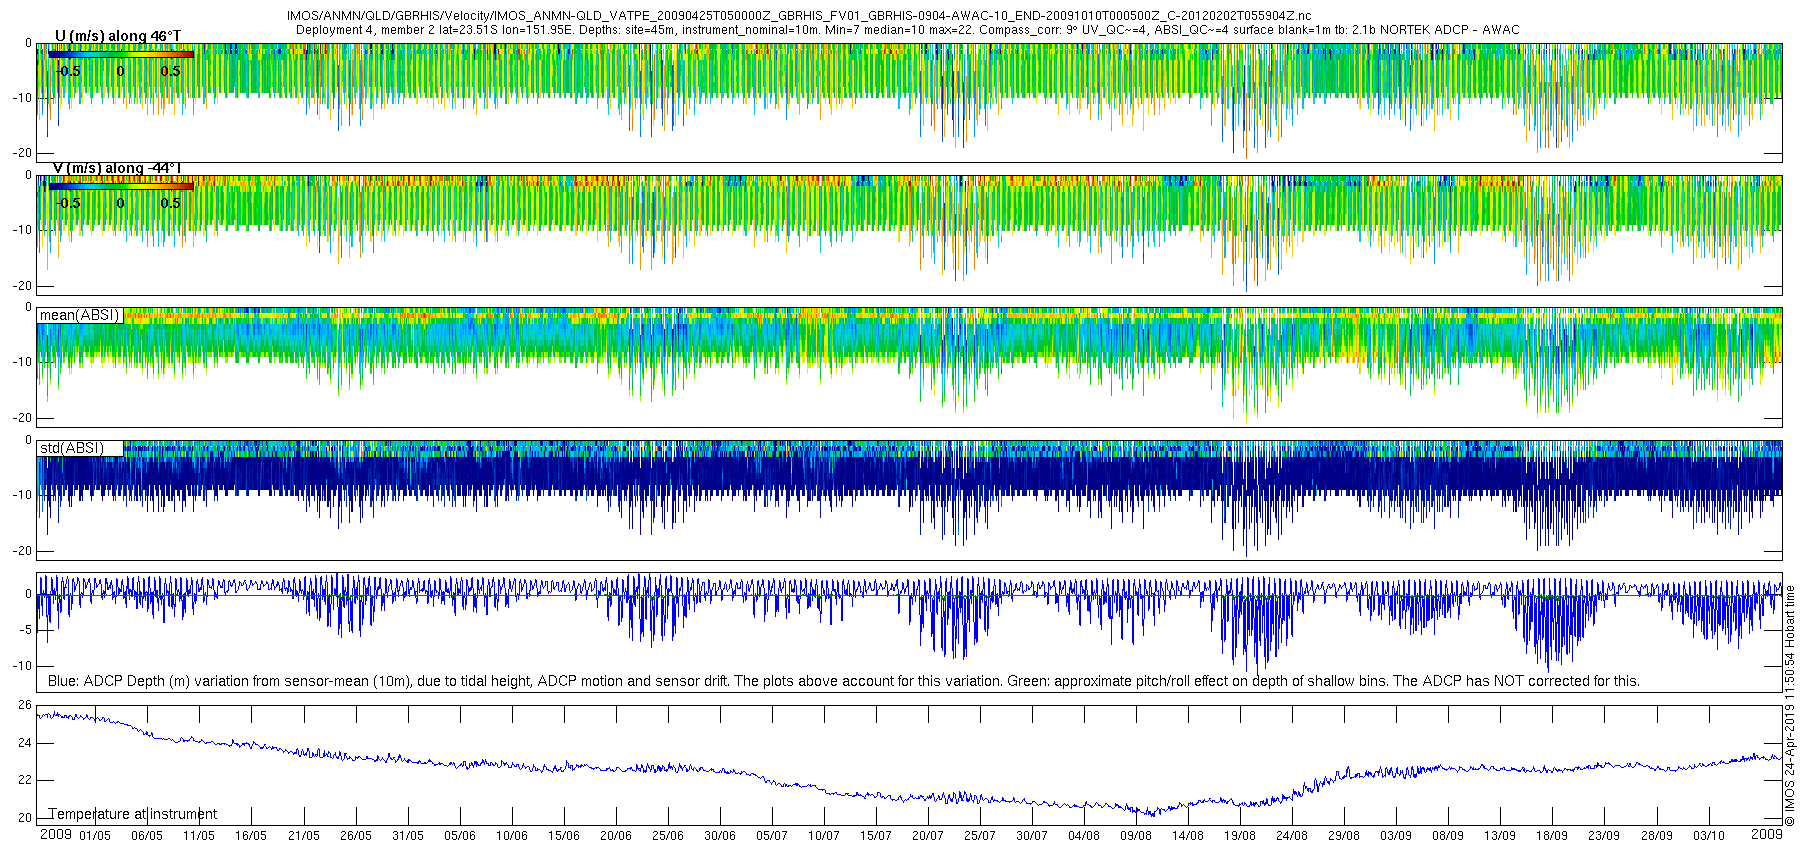Click the '30/07' date tick label
Image resolution: width=1800 pixels, height=850 pixels.
click(x=1032, y=836)
